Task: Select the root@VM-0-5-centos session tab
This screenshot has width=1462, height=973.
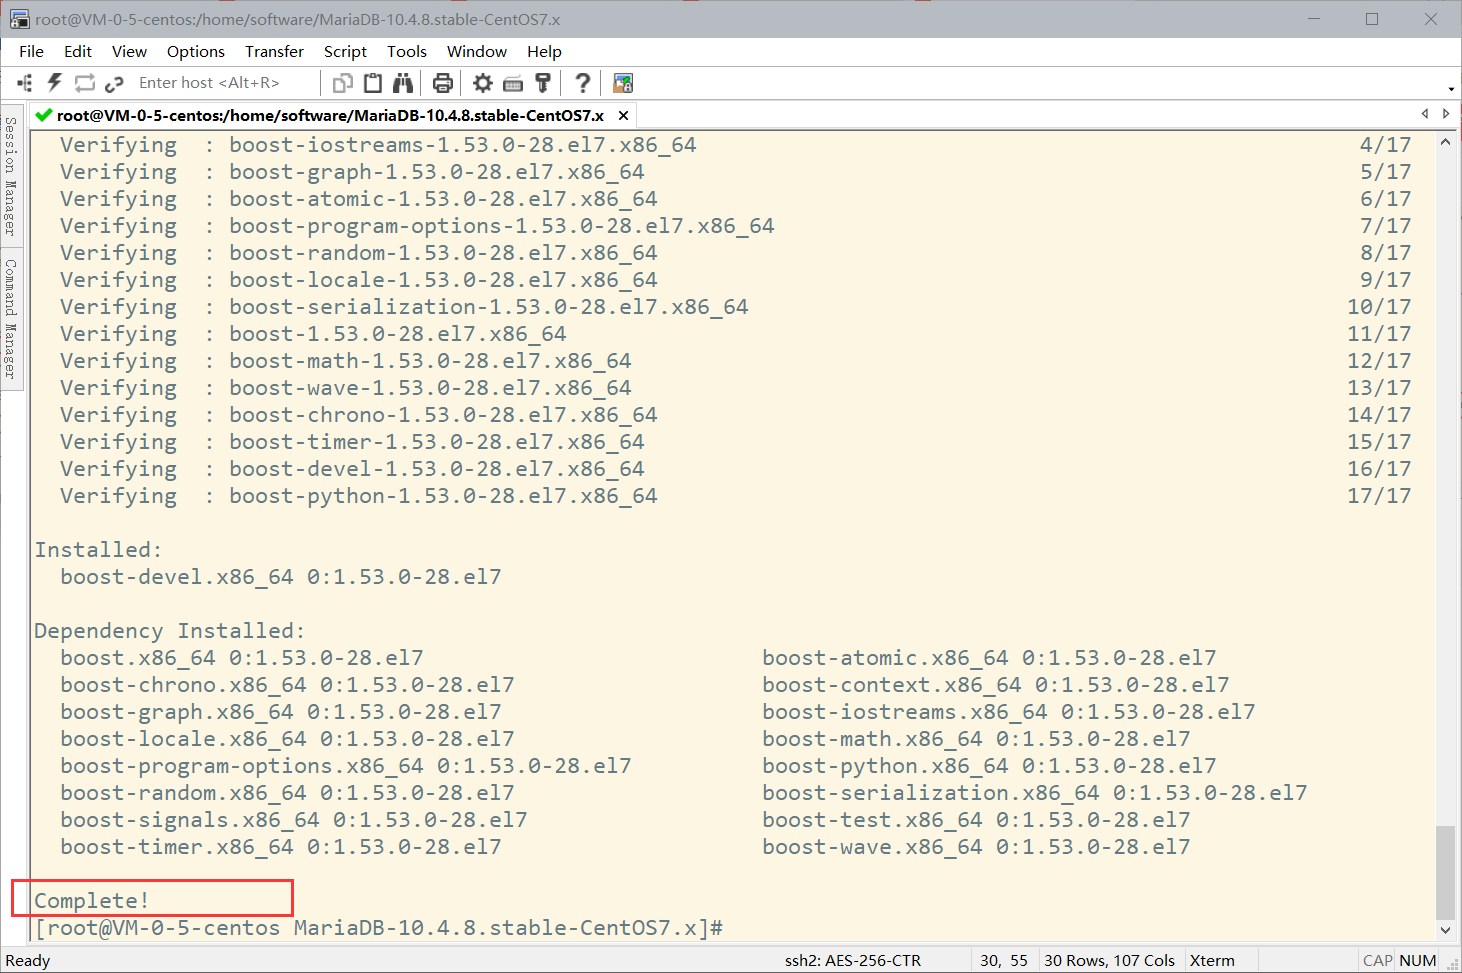Action: tap(330, 115)
